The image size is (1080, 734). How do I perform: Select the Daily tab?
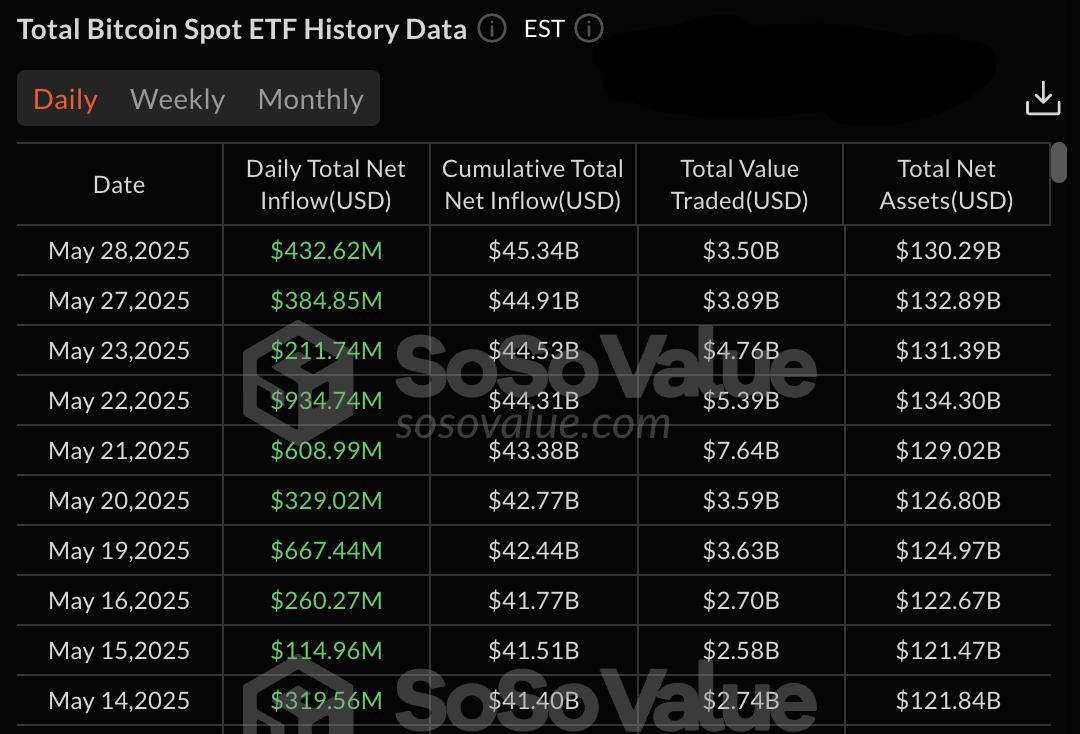[65, 99]
